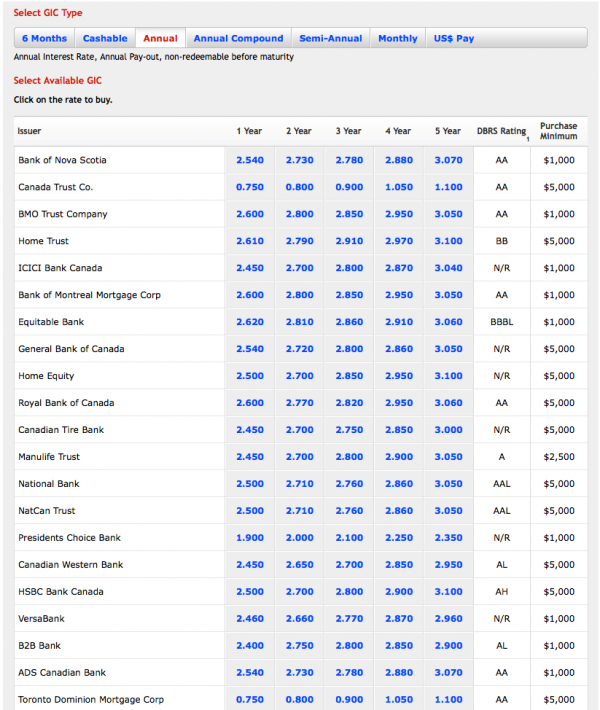600x710 pixels.
Task: Buy Bank of Montreal Mortgage Corp 2 Year rate
Action: click(300, 295)
